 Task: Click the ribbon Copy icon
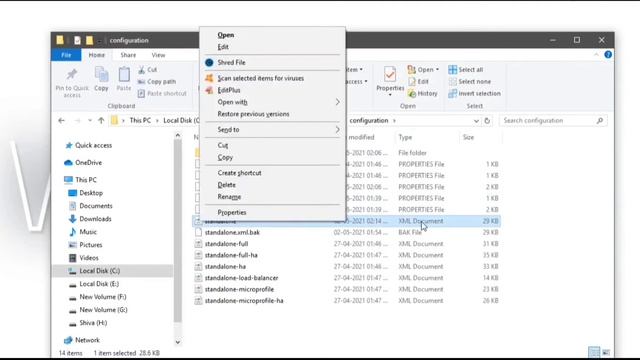[x=101, y=75]
